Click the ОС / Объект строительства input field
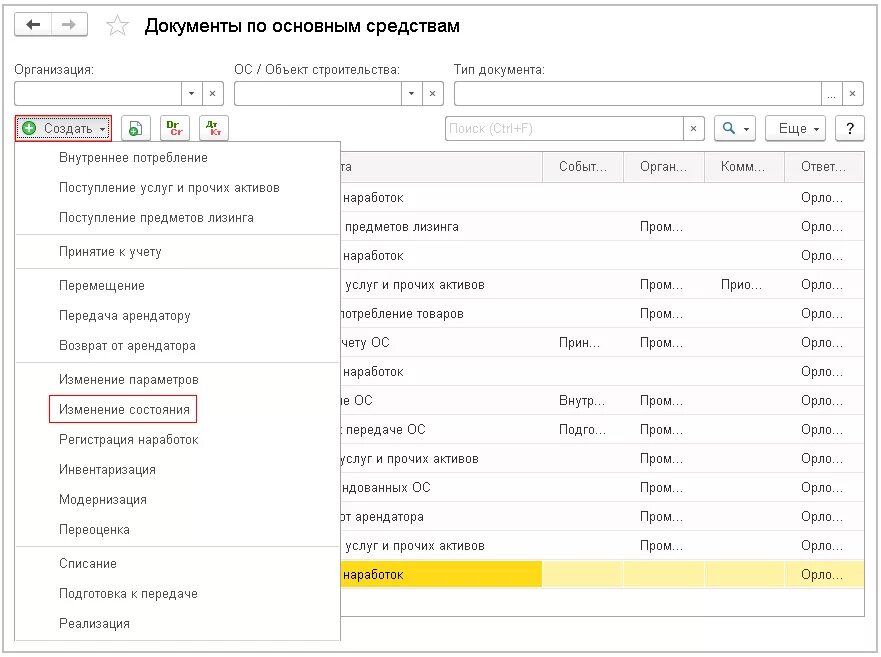The image size is (881, 657). click(x=318, y=93)
